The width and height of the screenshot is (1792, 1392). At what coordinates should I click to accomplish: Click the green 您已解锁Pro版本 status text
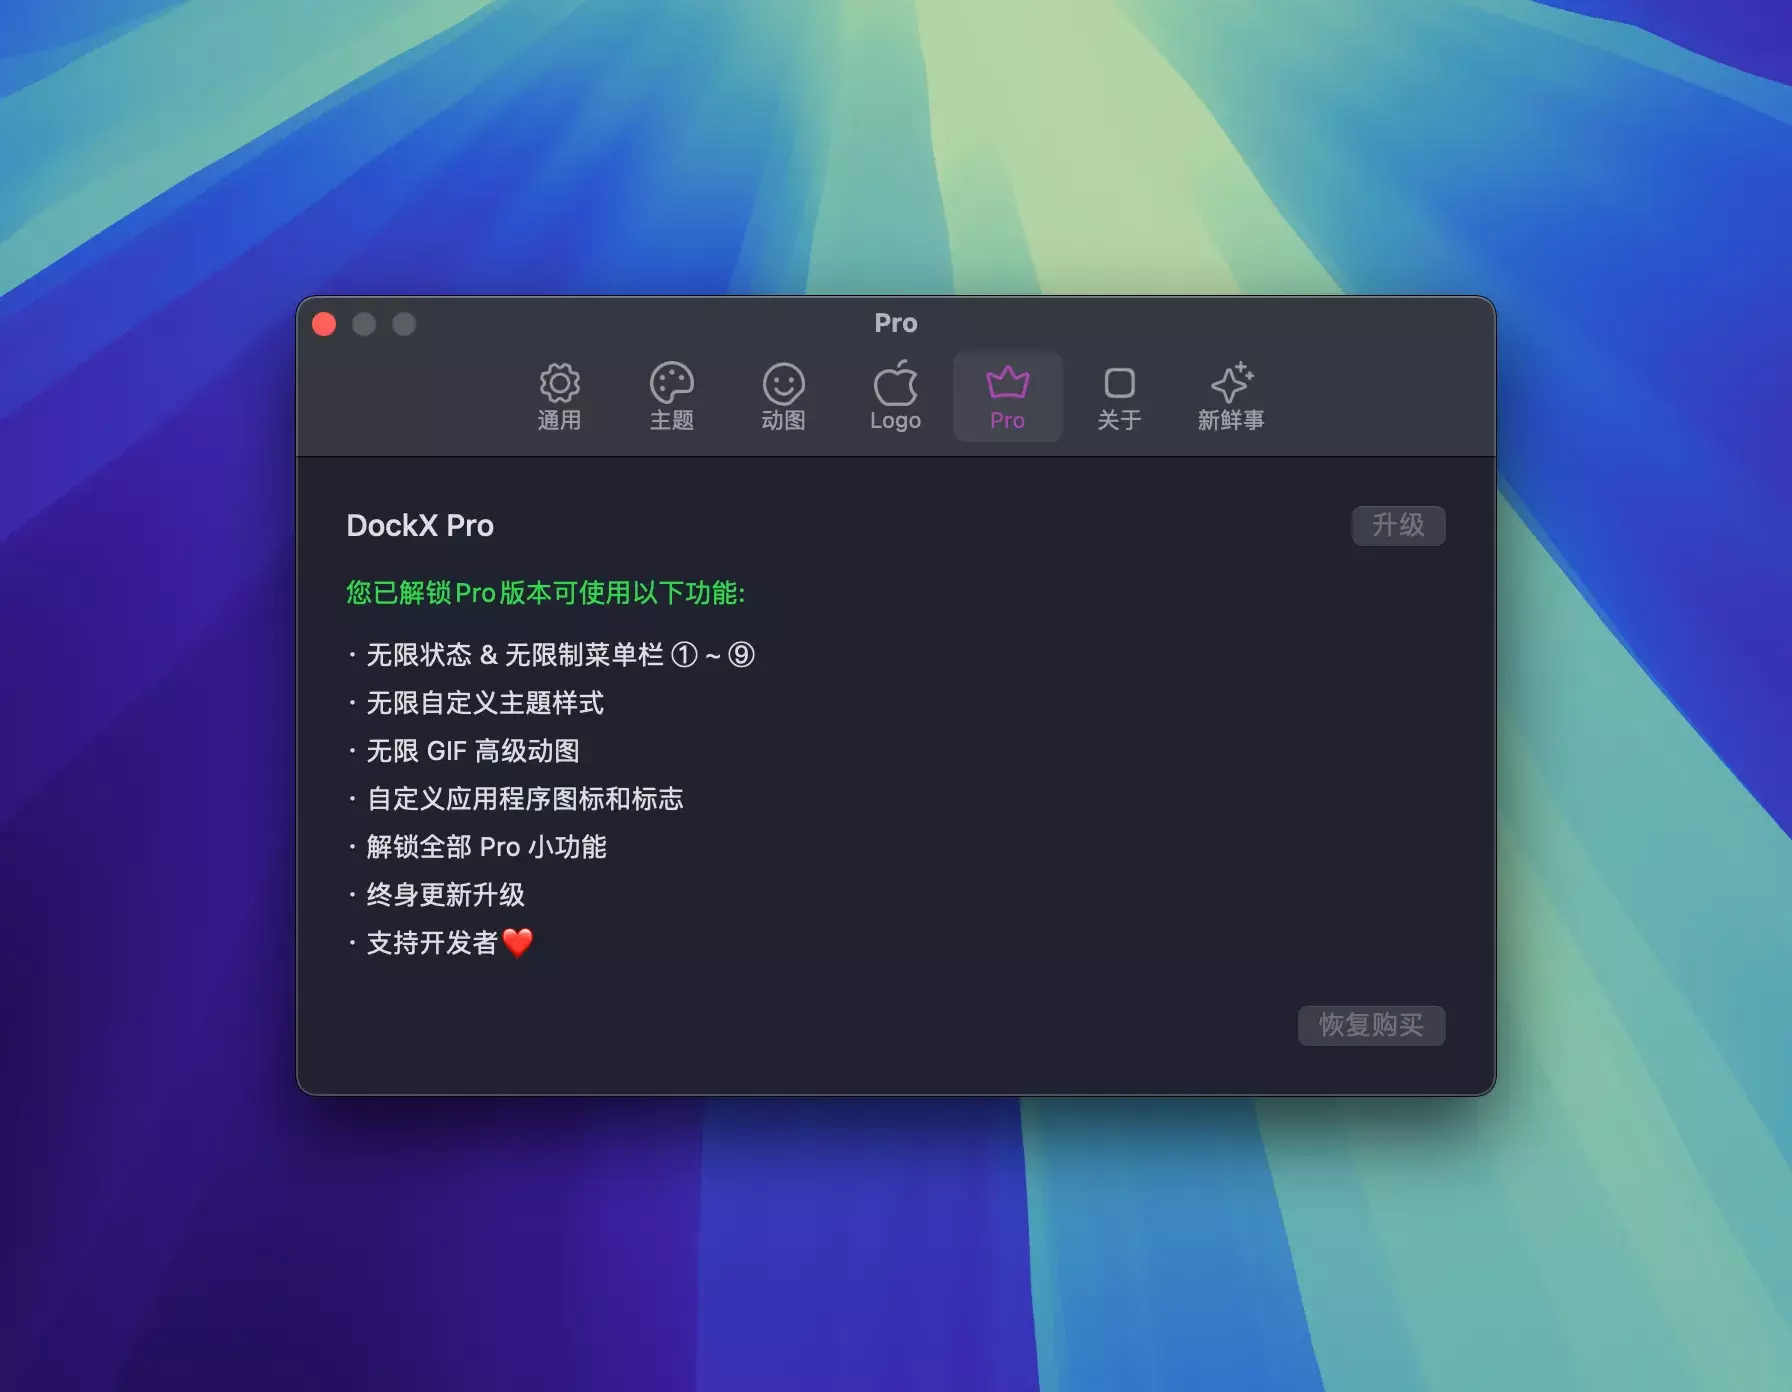click(x=545, y=593)
